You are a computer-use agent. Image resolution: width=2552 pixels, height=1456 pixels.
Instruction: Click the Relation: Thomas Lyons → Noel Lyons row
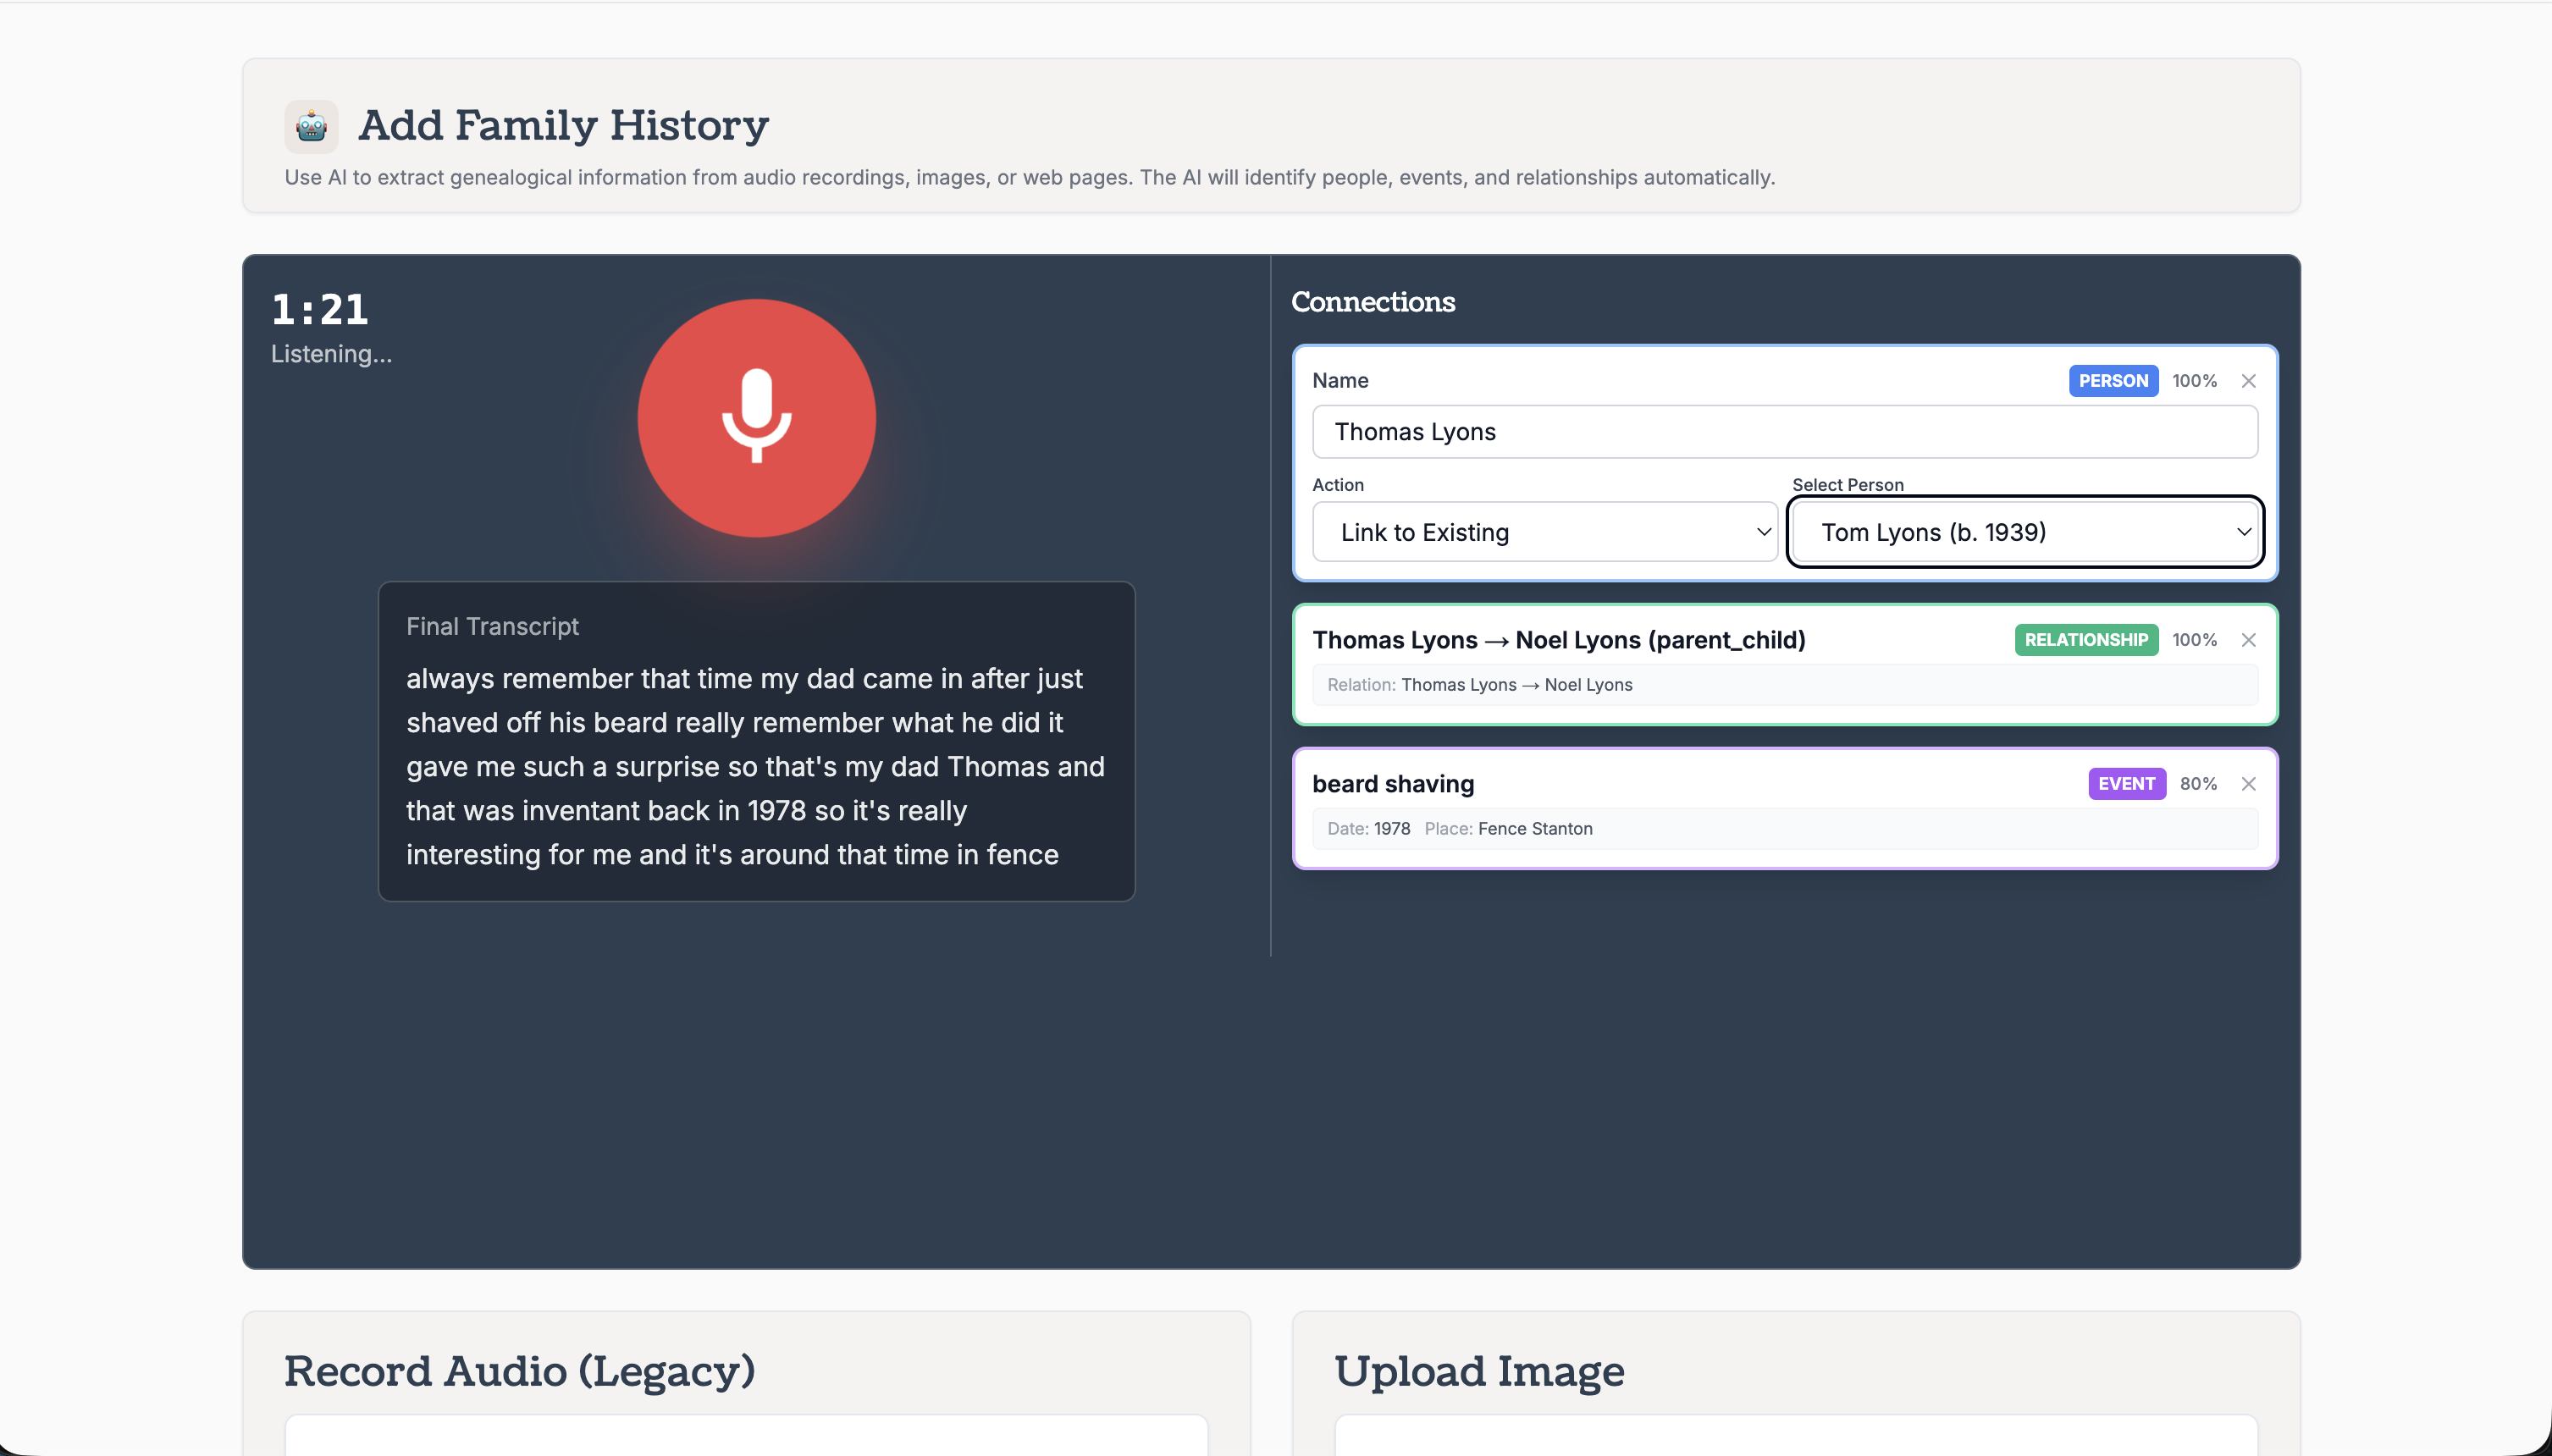(1785, 685)
